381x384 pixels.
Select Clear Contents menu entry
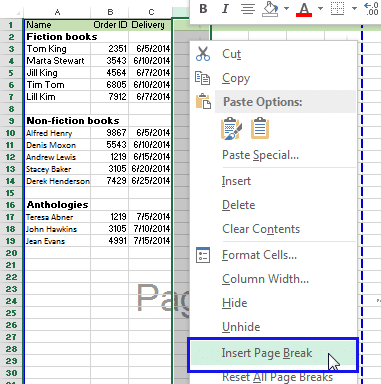tap(261, 229)
